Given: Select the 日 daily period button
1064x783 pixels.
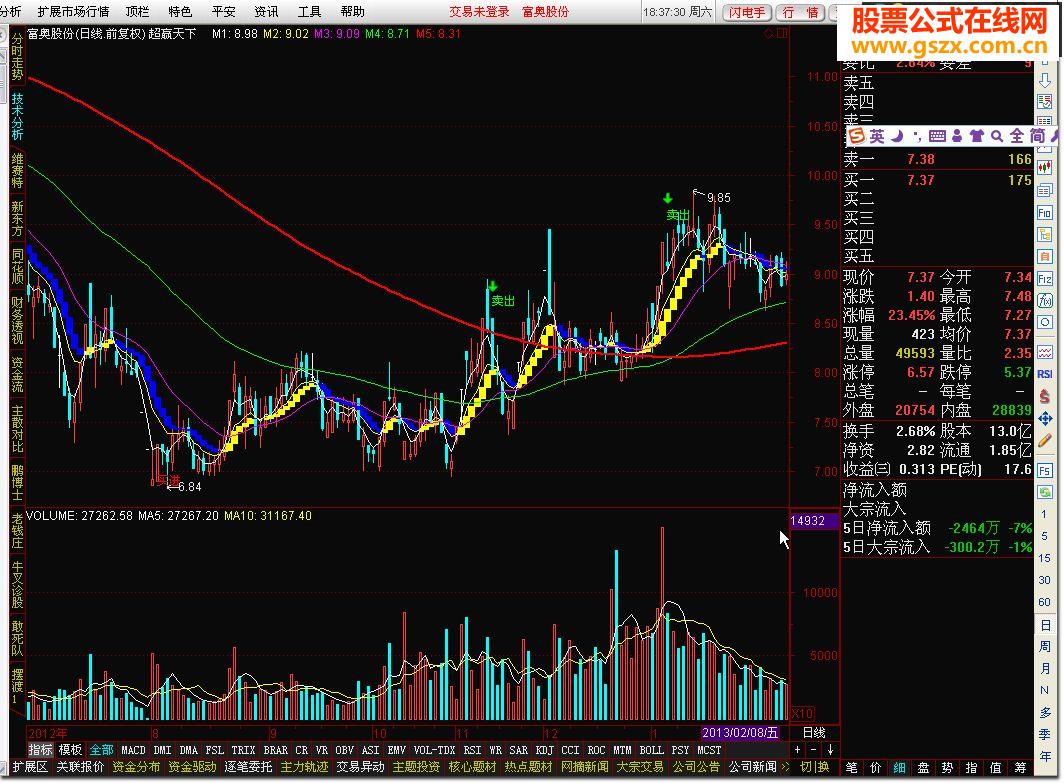Looking at the screenshot, I should click(x=1045, y=624).
